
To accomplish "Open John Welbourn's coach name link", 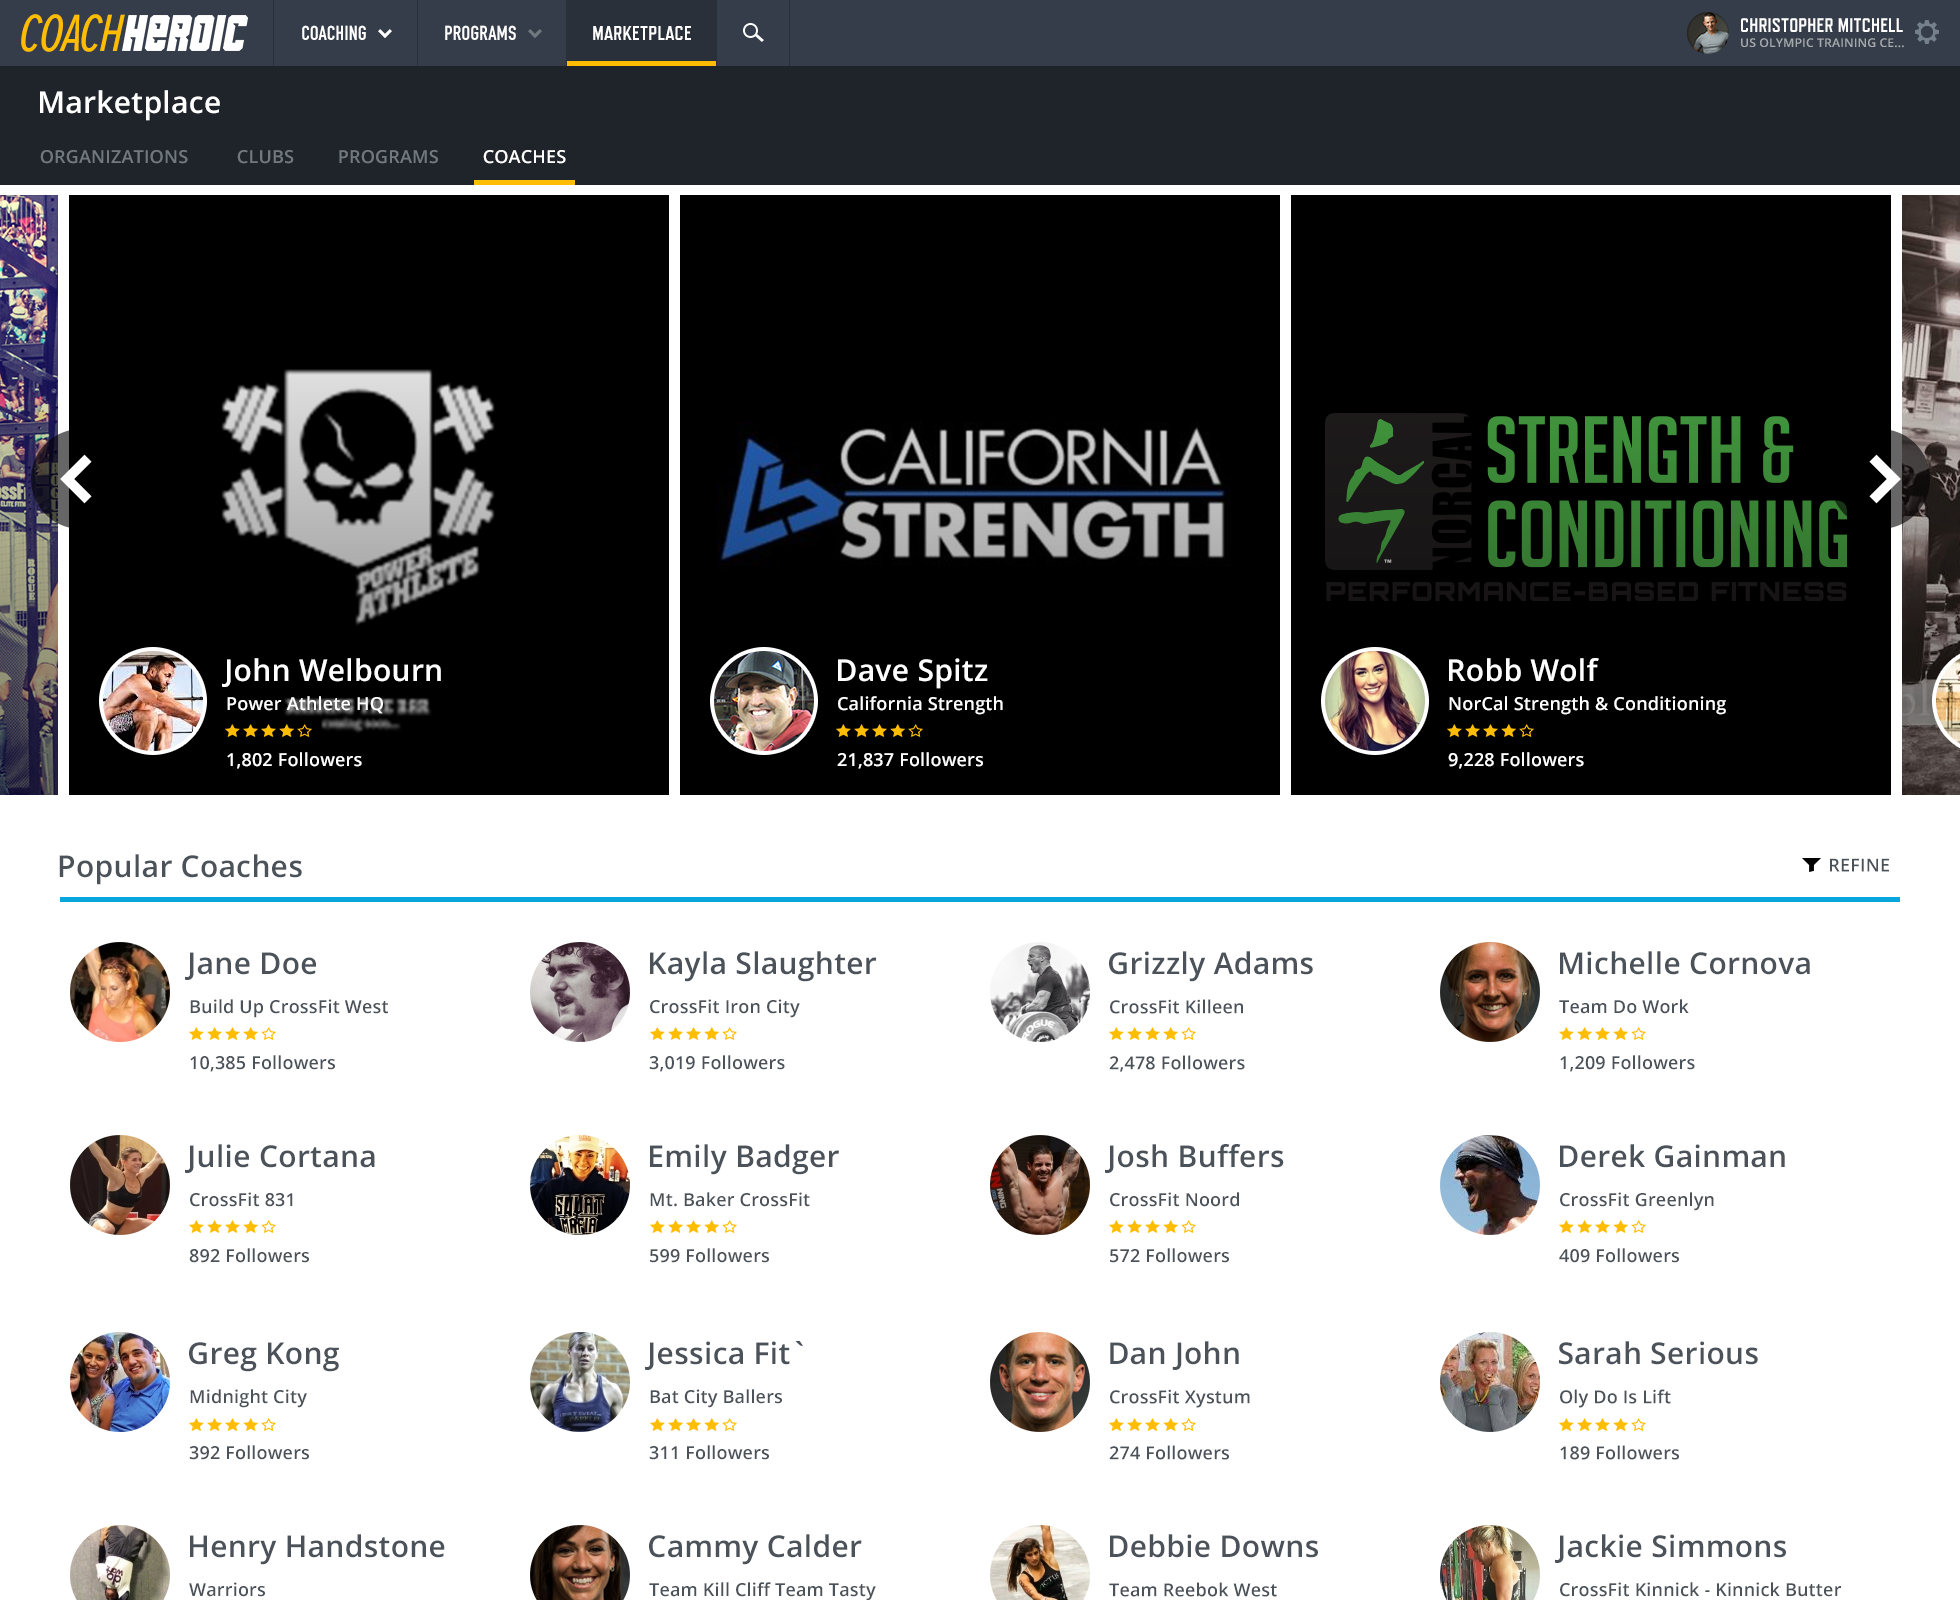I will [333, 670].
